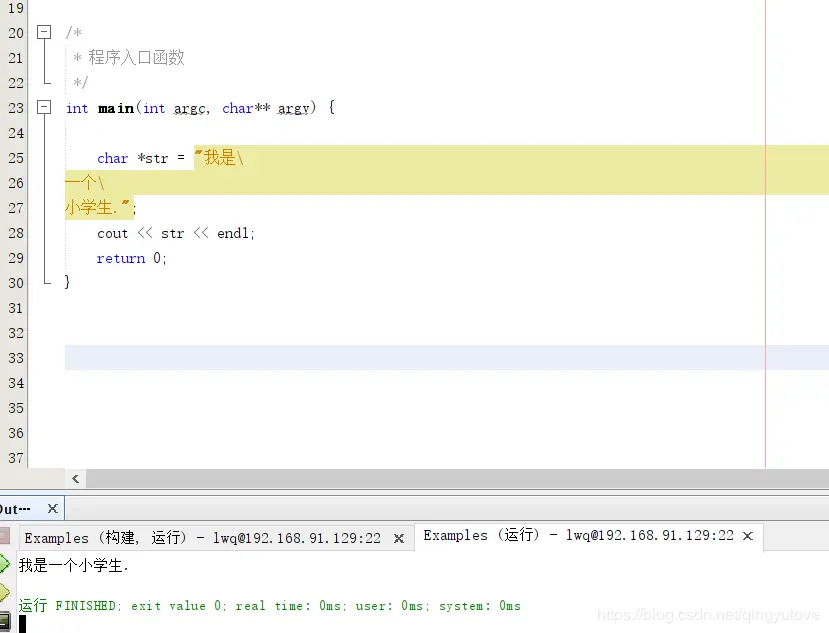The height and width of the screenshot is (633, 829).
Task: Click line number 25 in the gutter
Action: coord(16,158)
